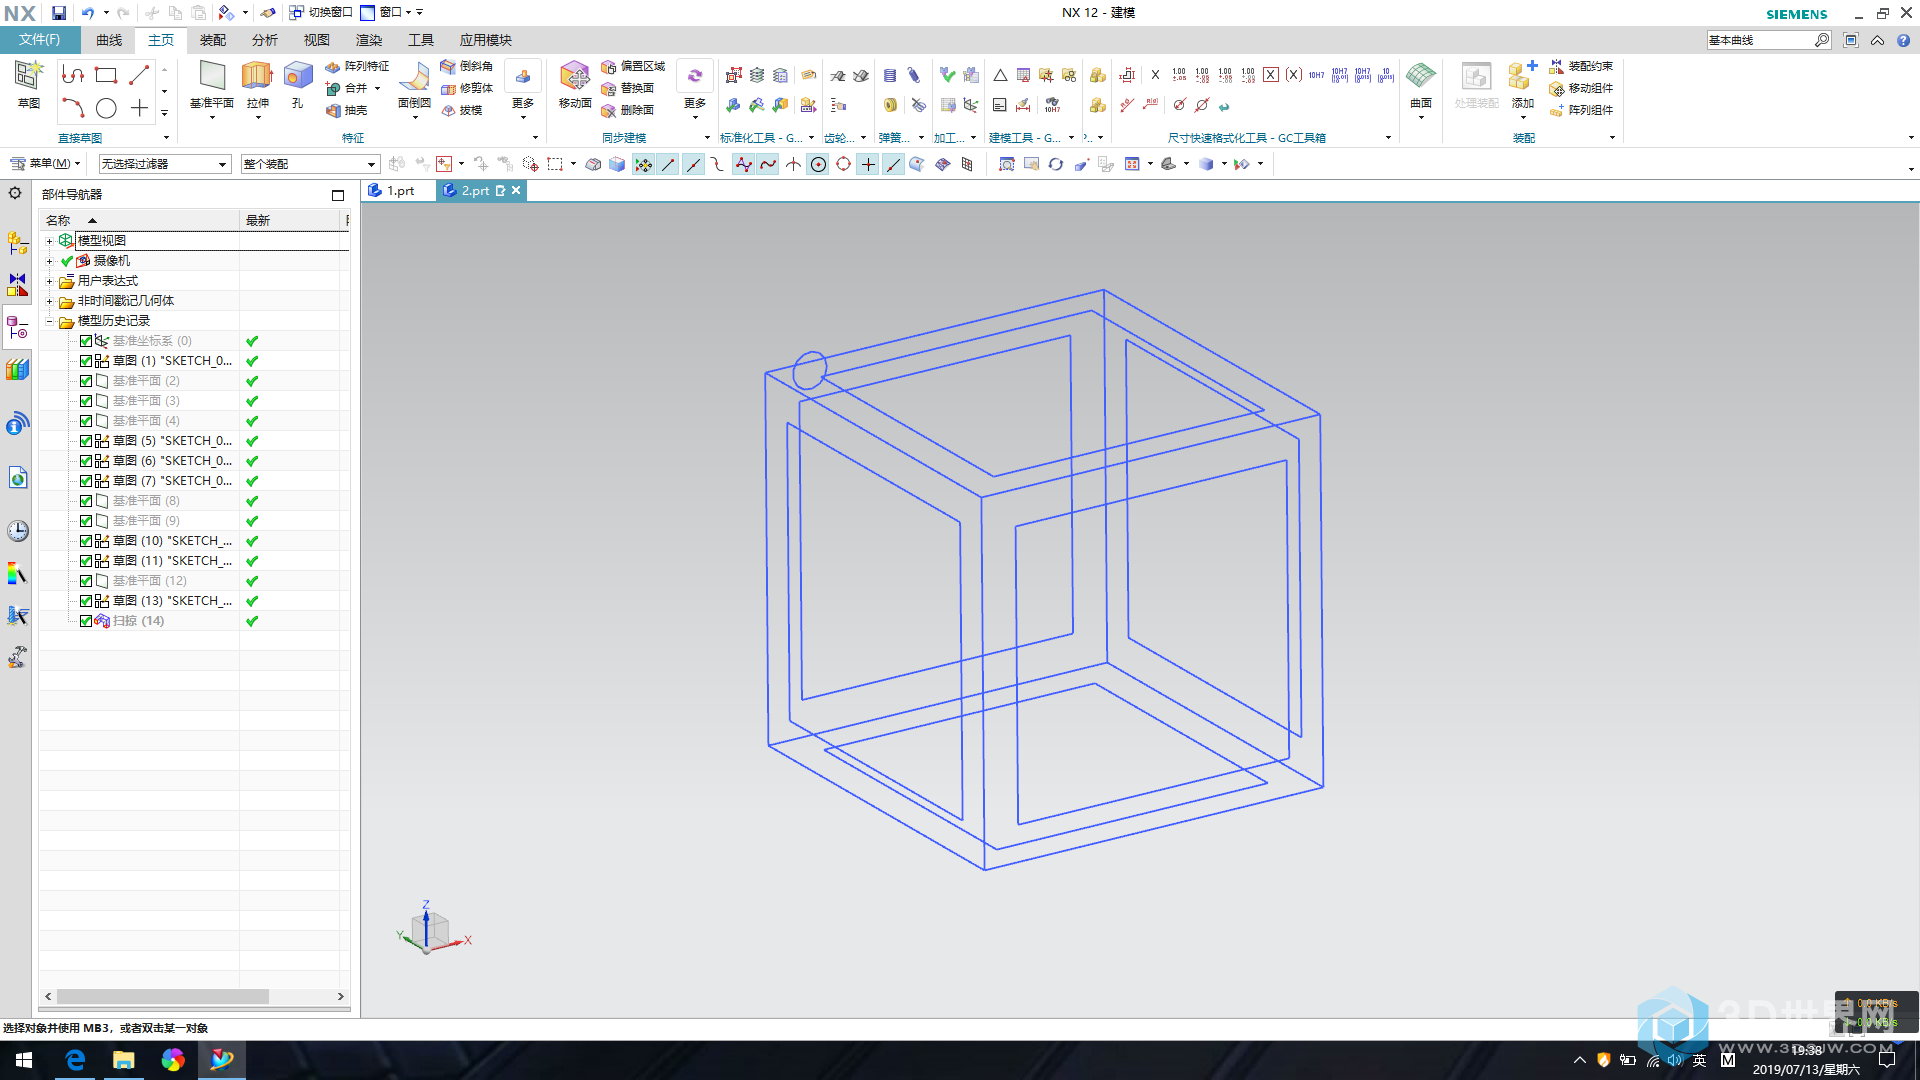
Task: Switch to the 1.prt document tab
Action: 400,191
